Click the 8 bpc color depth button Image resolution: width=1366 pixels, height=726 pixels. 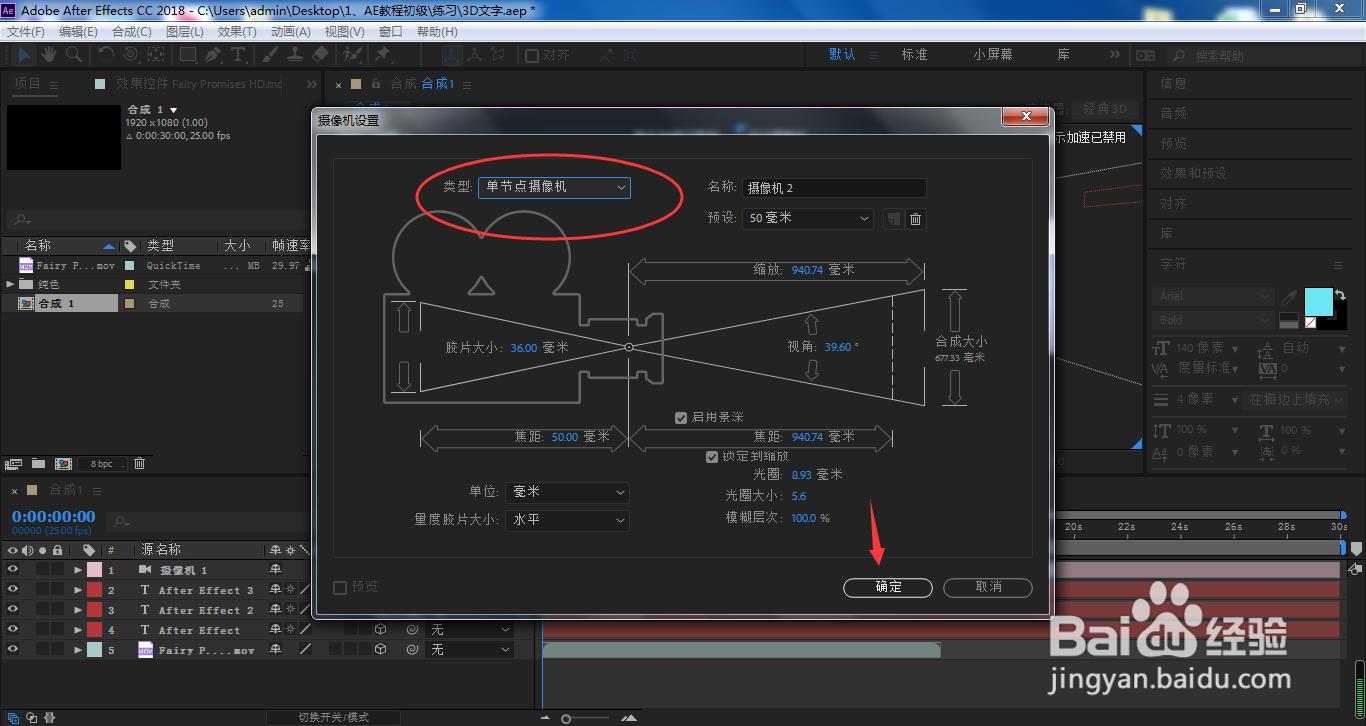102,464
